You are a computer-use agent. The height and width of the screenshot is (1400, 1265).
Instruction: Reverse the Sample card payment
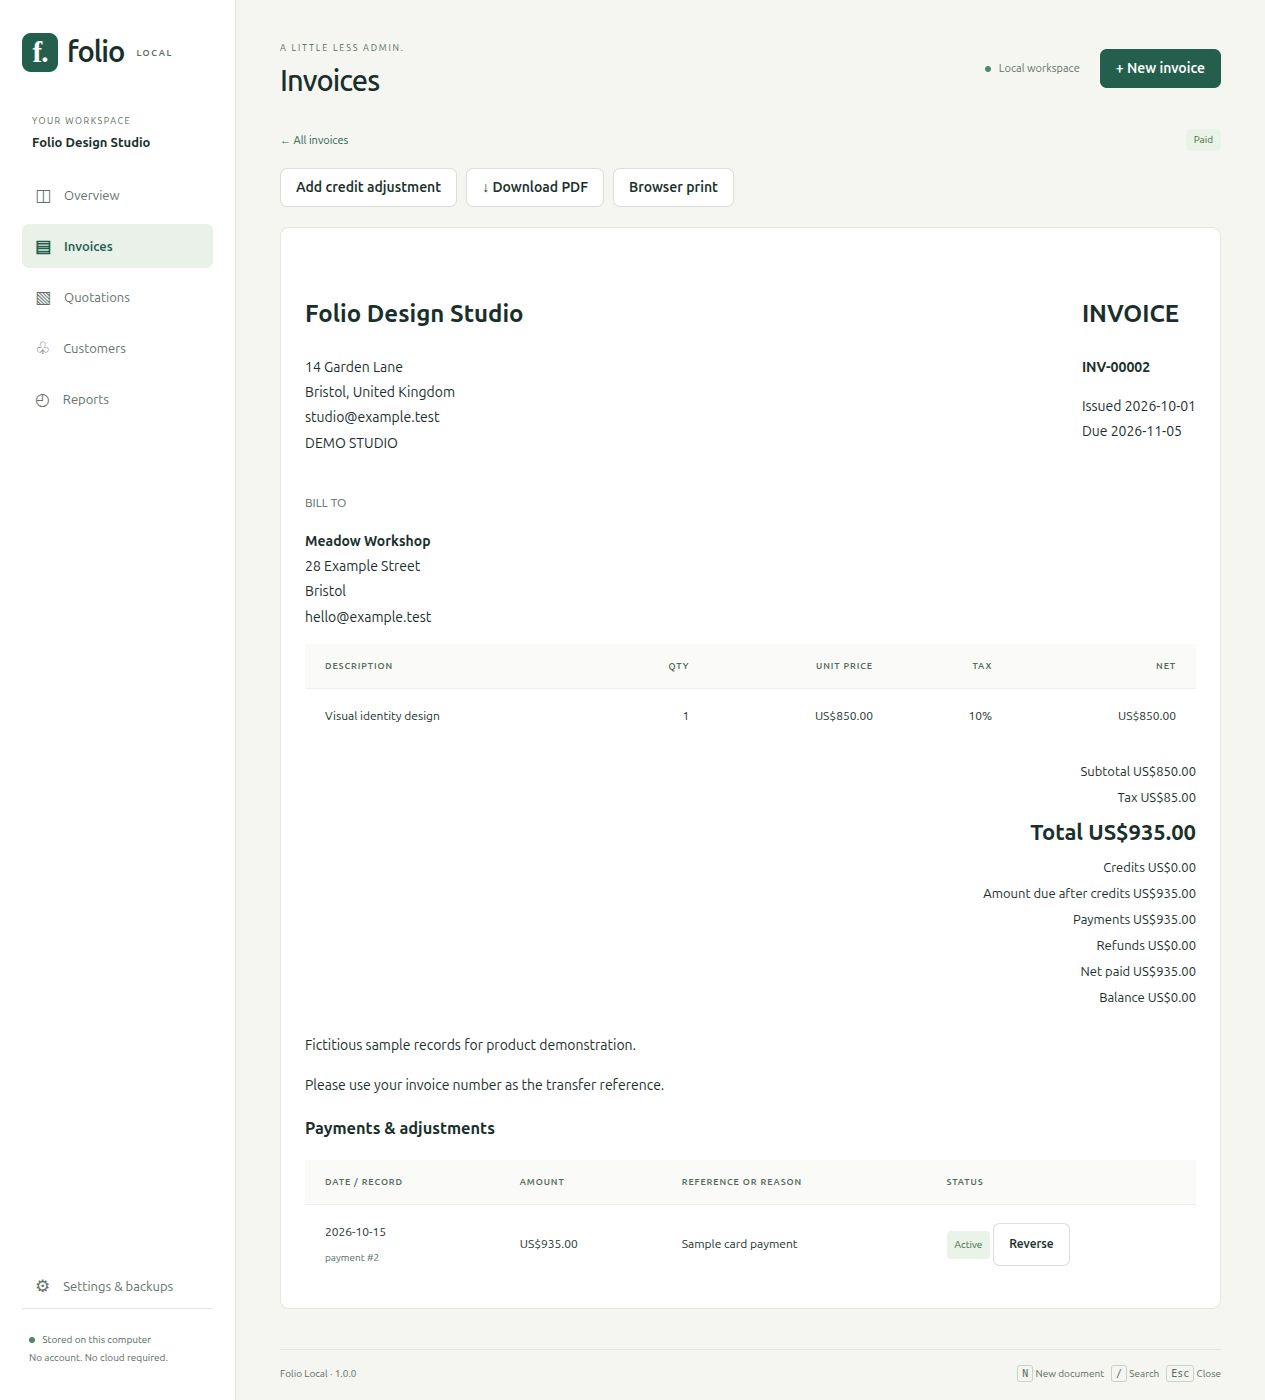(x=1031, y=1244)
